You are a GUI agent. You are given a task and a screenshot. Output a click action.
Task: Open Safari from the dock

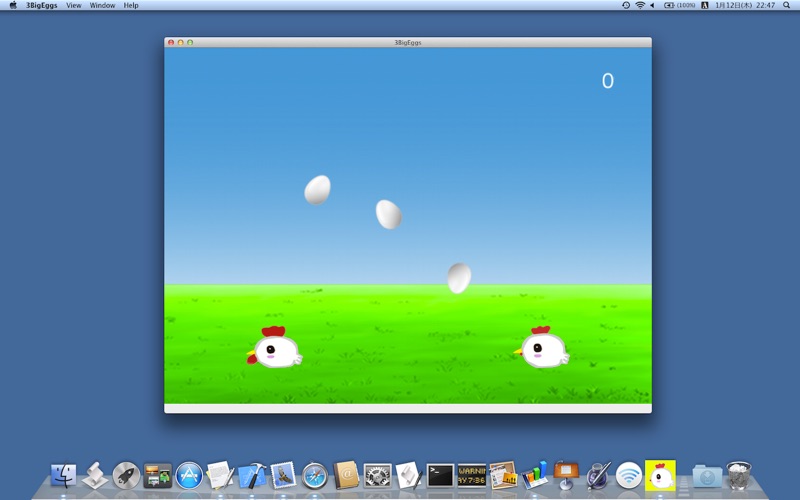point(314,475)
